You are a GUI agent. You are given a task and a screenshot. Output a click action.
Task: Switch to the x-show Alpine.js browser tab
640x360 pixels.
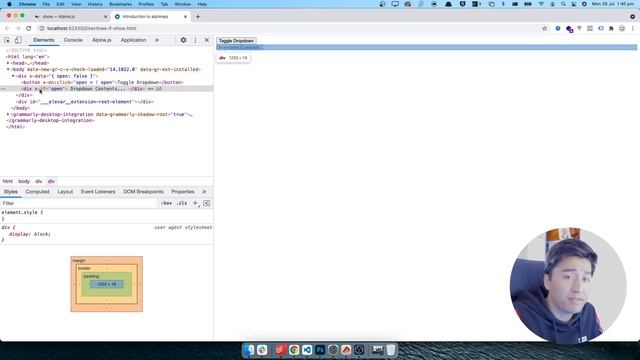click(70, 17)
